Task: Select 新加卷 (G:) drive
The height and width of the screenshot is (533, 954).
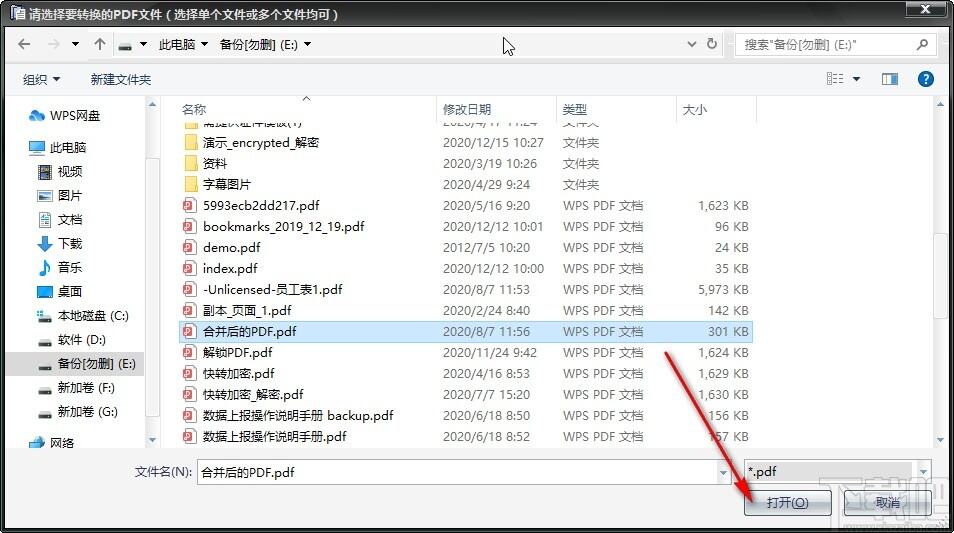Action: pos(77,412)
